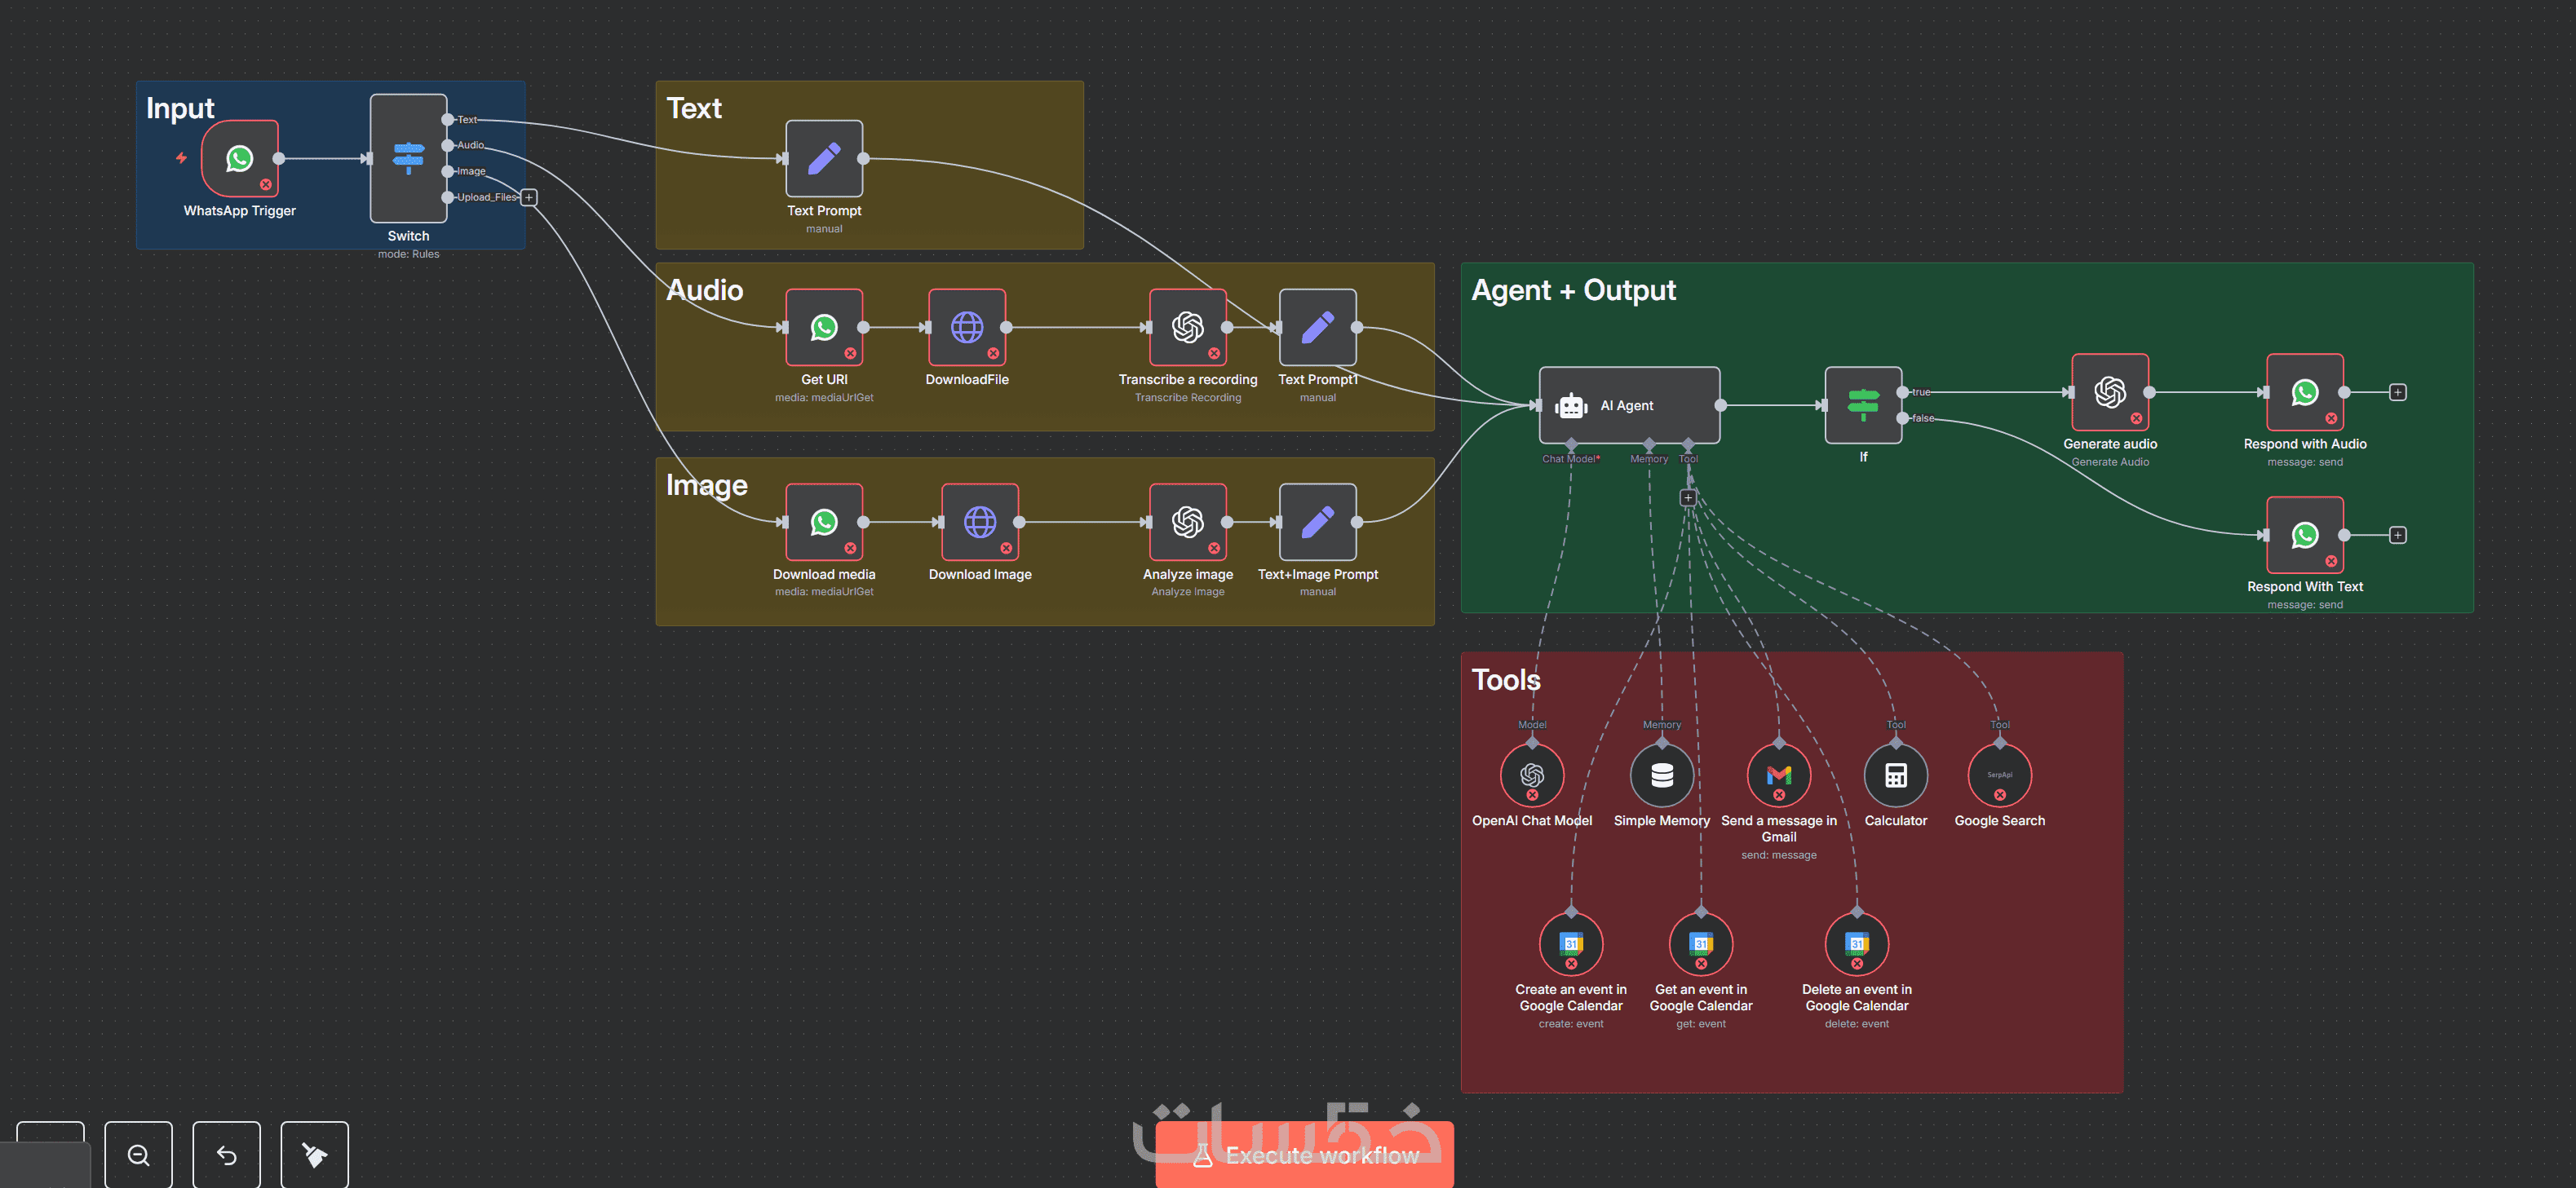Open the AI Agent node
The width and height of the screenshot is (2576, 1188).
[x=1628, y=405]
